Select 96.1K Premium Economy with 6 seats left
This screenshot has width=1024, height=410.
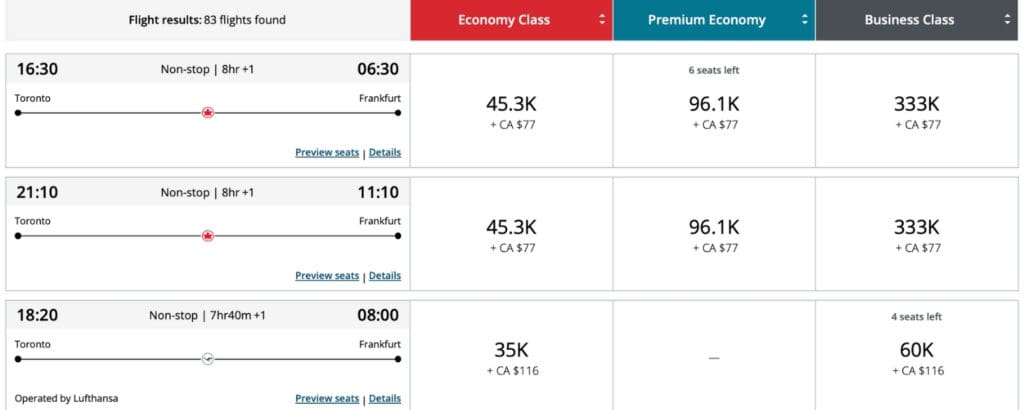(713, 110)
